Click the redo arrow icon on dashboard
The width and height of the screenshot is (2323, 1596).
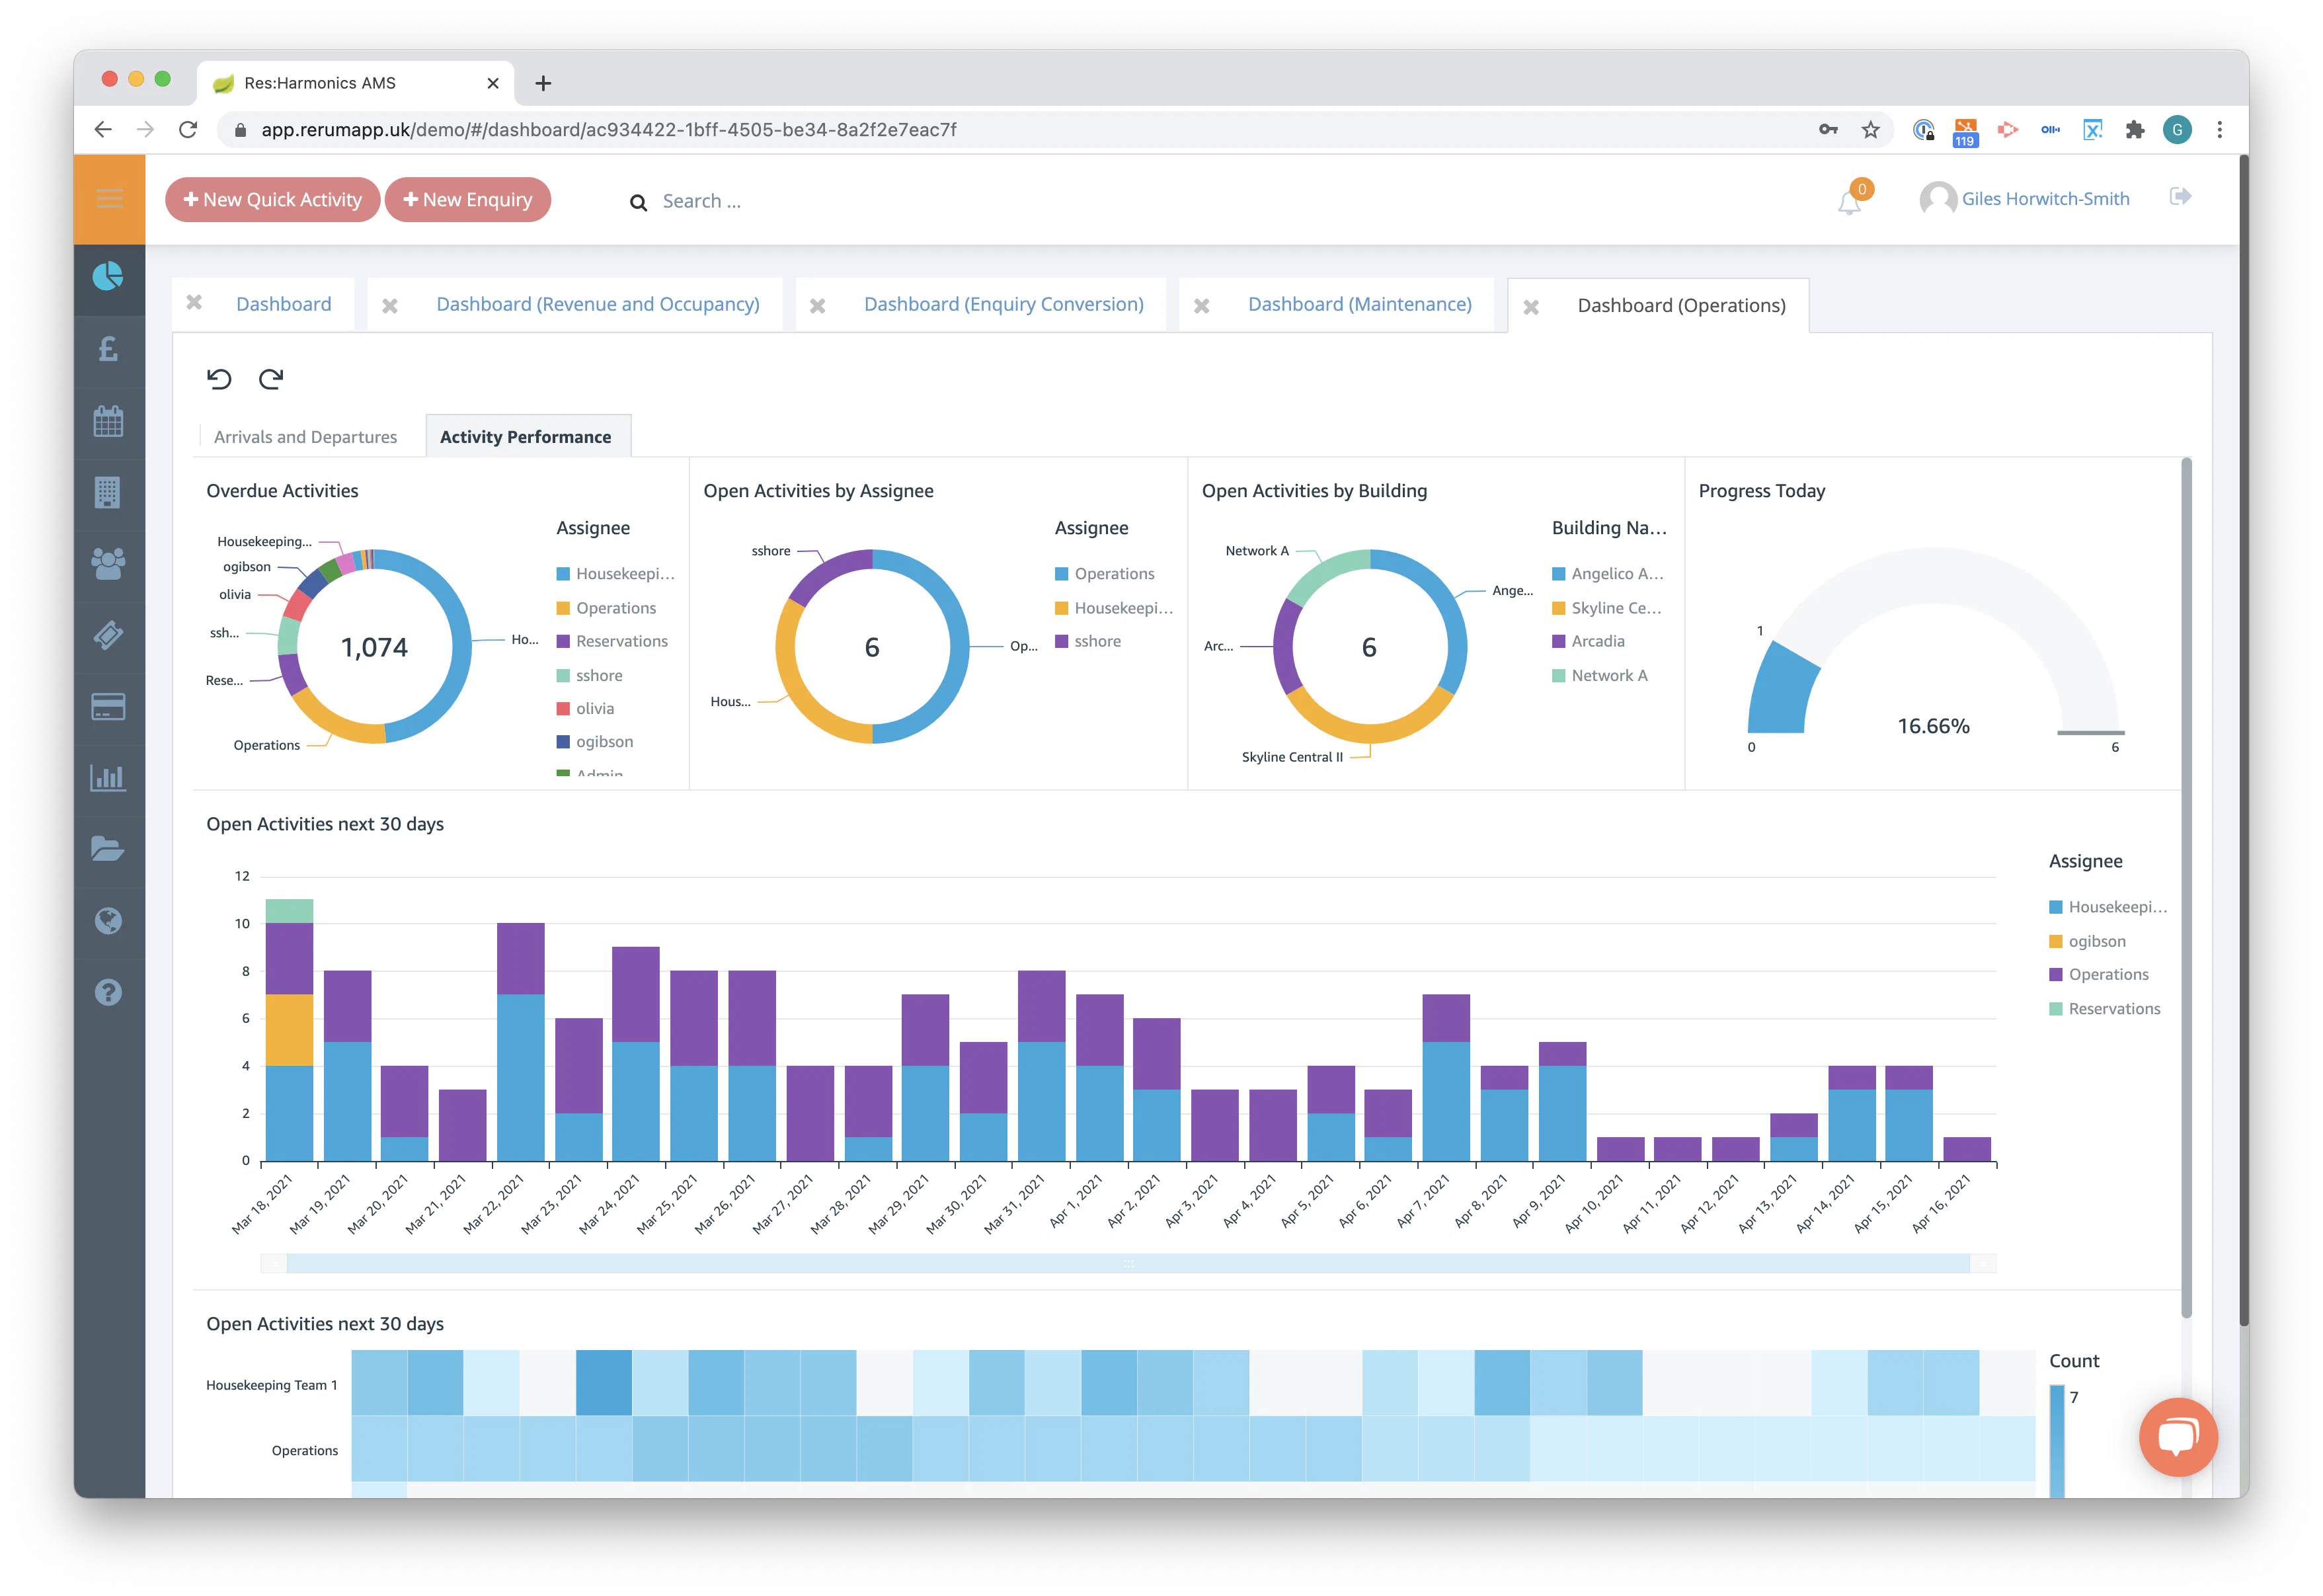pos(271,379)
